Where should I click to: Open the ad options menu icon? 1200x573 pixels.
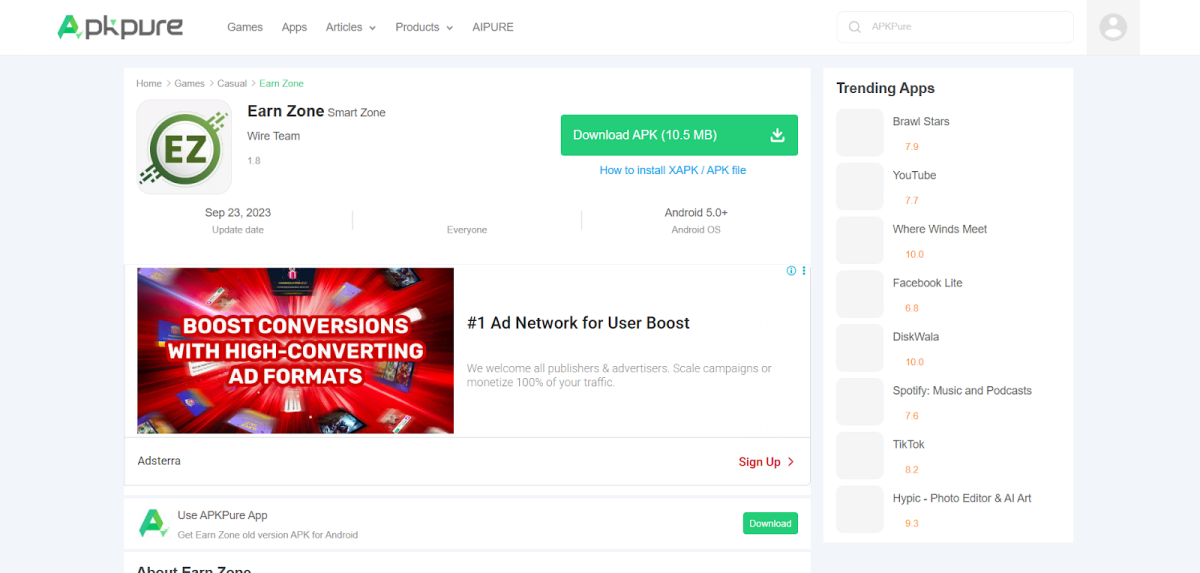pos(804,271)
